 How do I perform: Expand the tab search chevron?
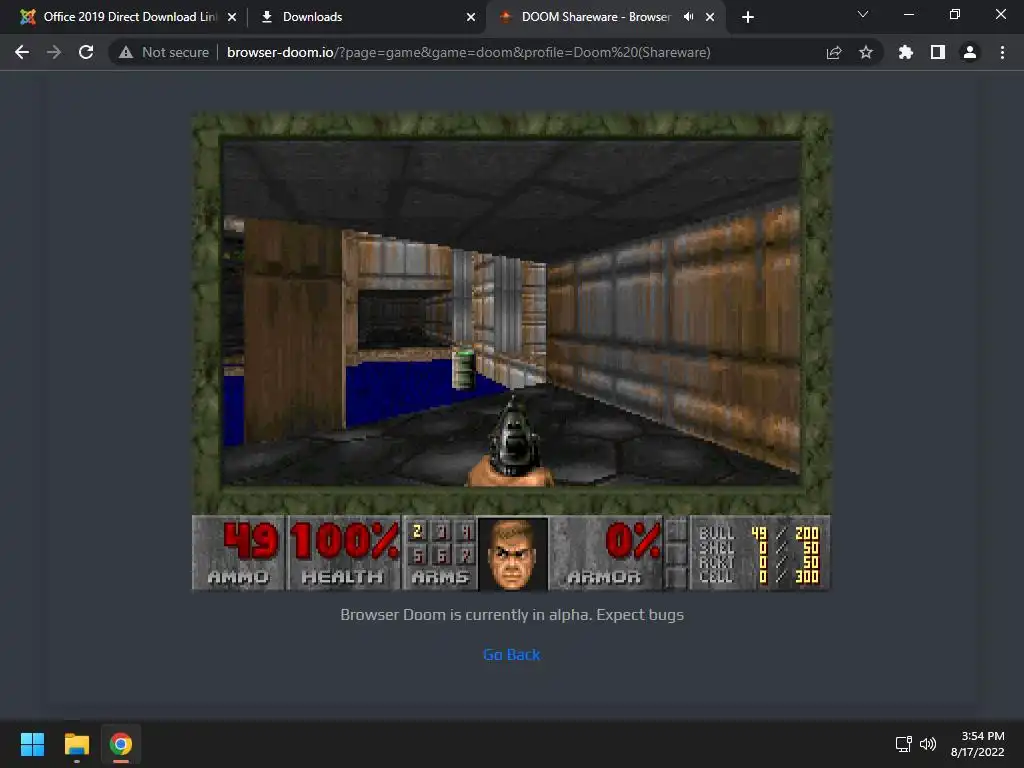(863, 14)
